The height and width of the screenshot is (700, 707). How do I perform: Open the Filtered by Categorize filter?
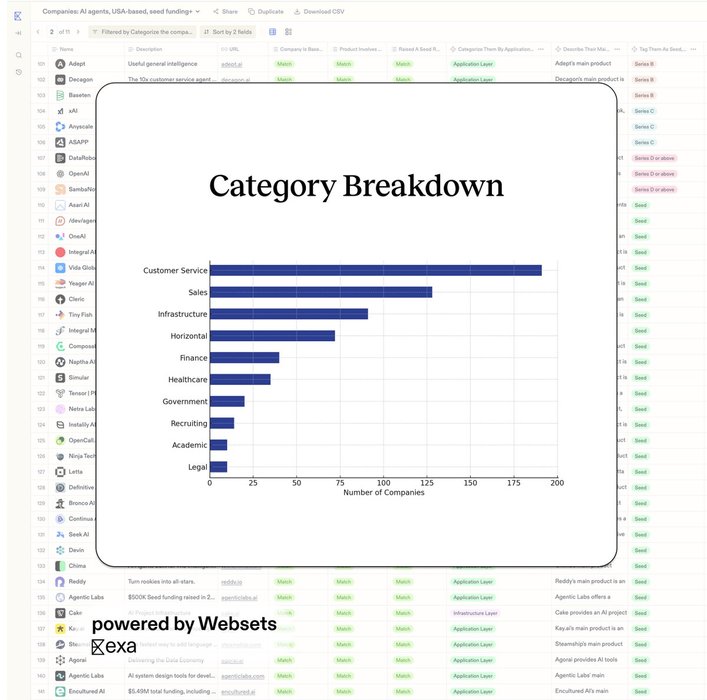(x=143, y=32)
